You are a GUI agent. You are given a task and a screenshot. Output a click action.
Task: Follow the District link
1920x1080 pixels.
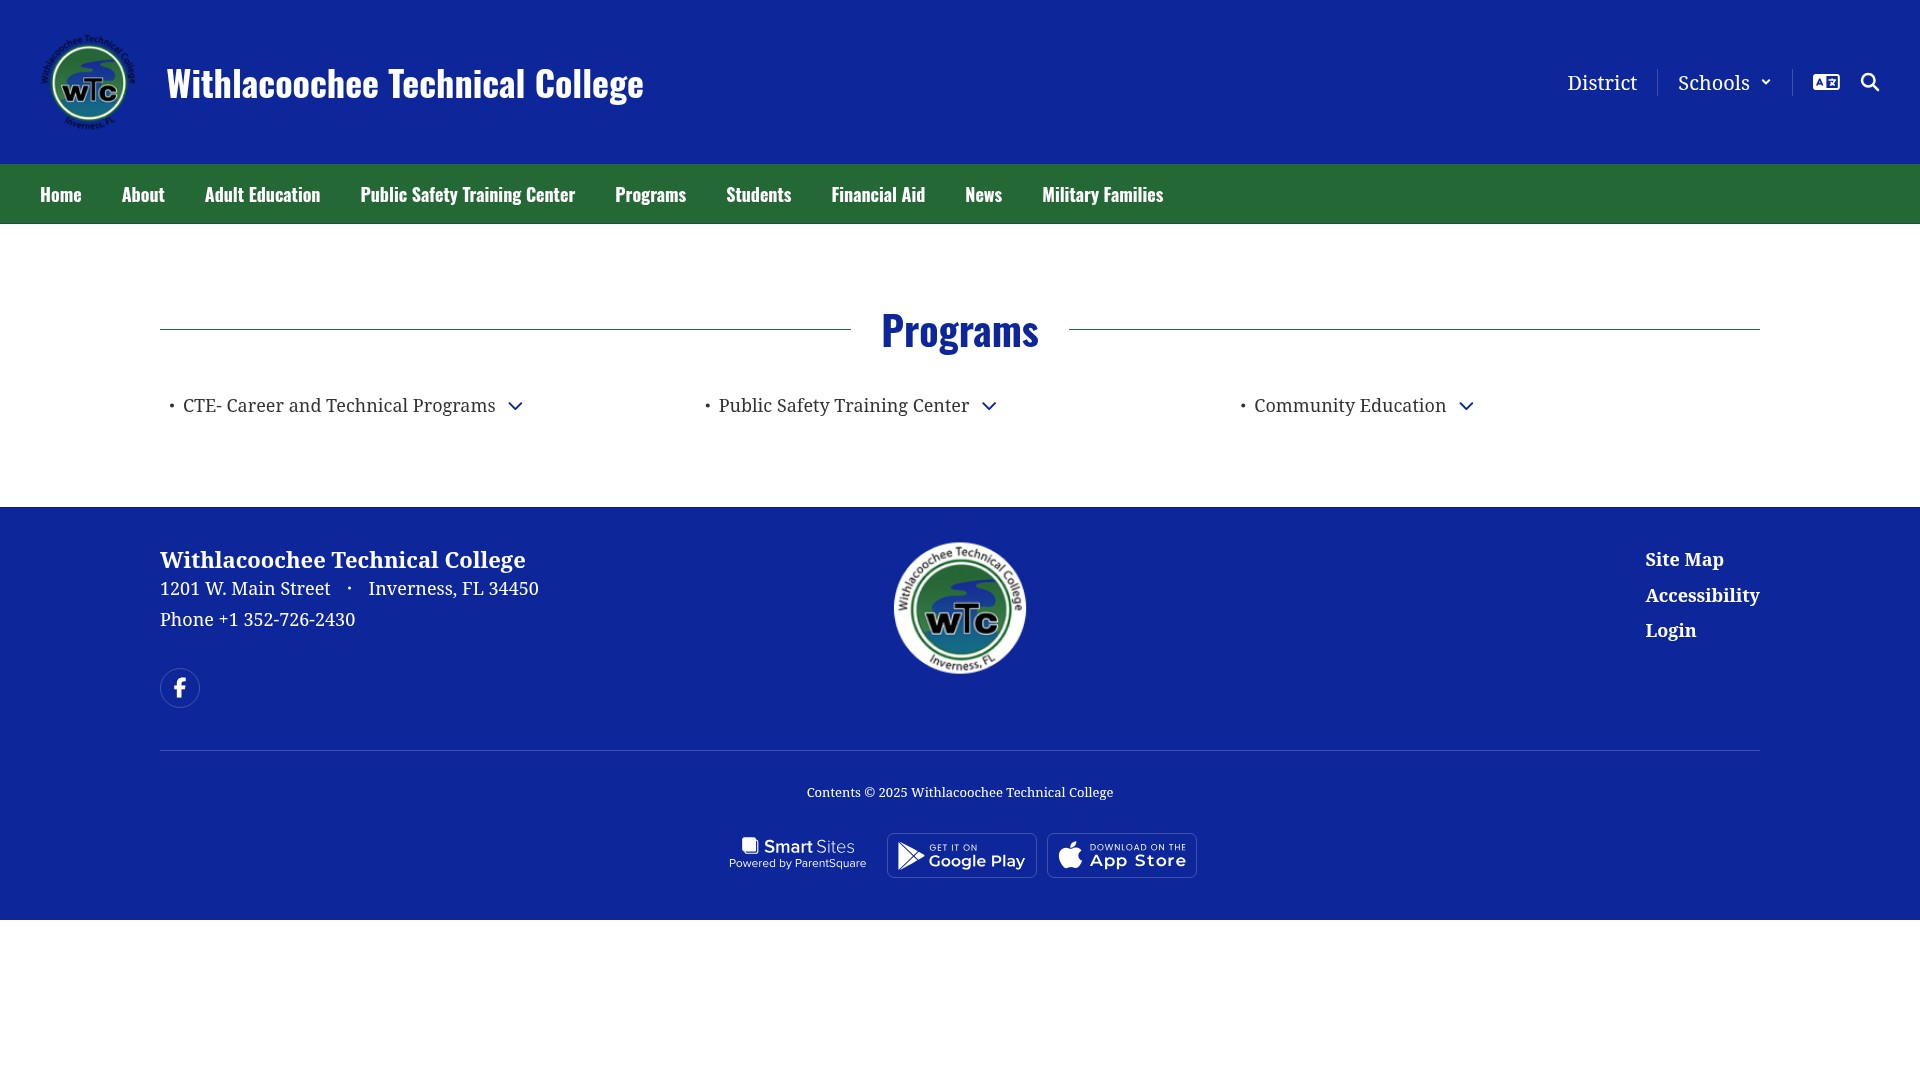click(1602, 82)
